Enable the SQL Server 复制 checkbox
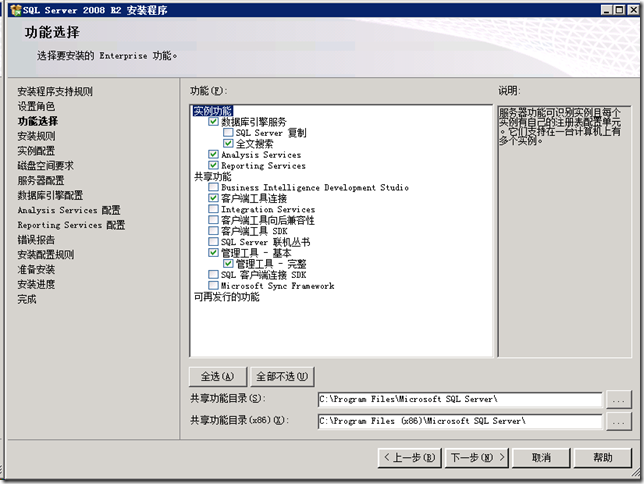 pos(228,132)
